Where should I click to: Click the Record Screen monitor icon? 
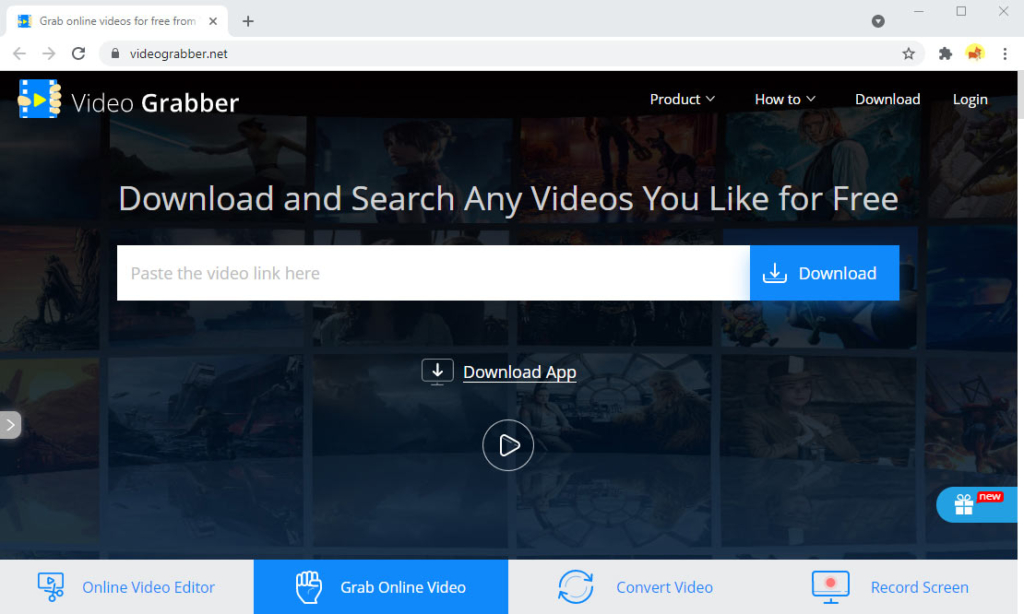tap(830, 587)
